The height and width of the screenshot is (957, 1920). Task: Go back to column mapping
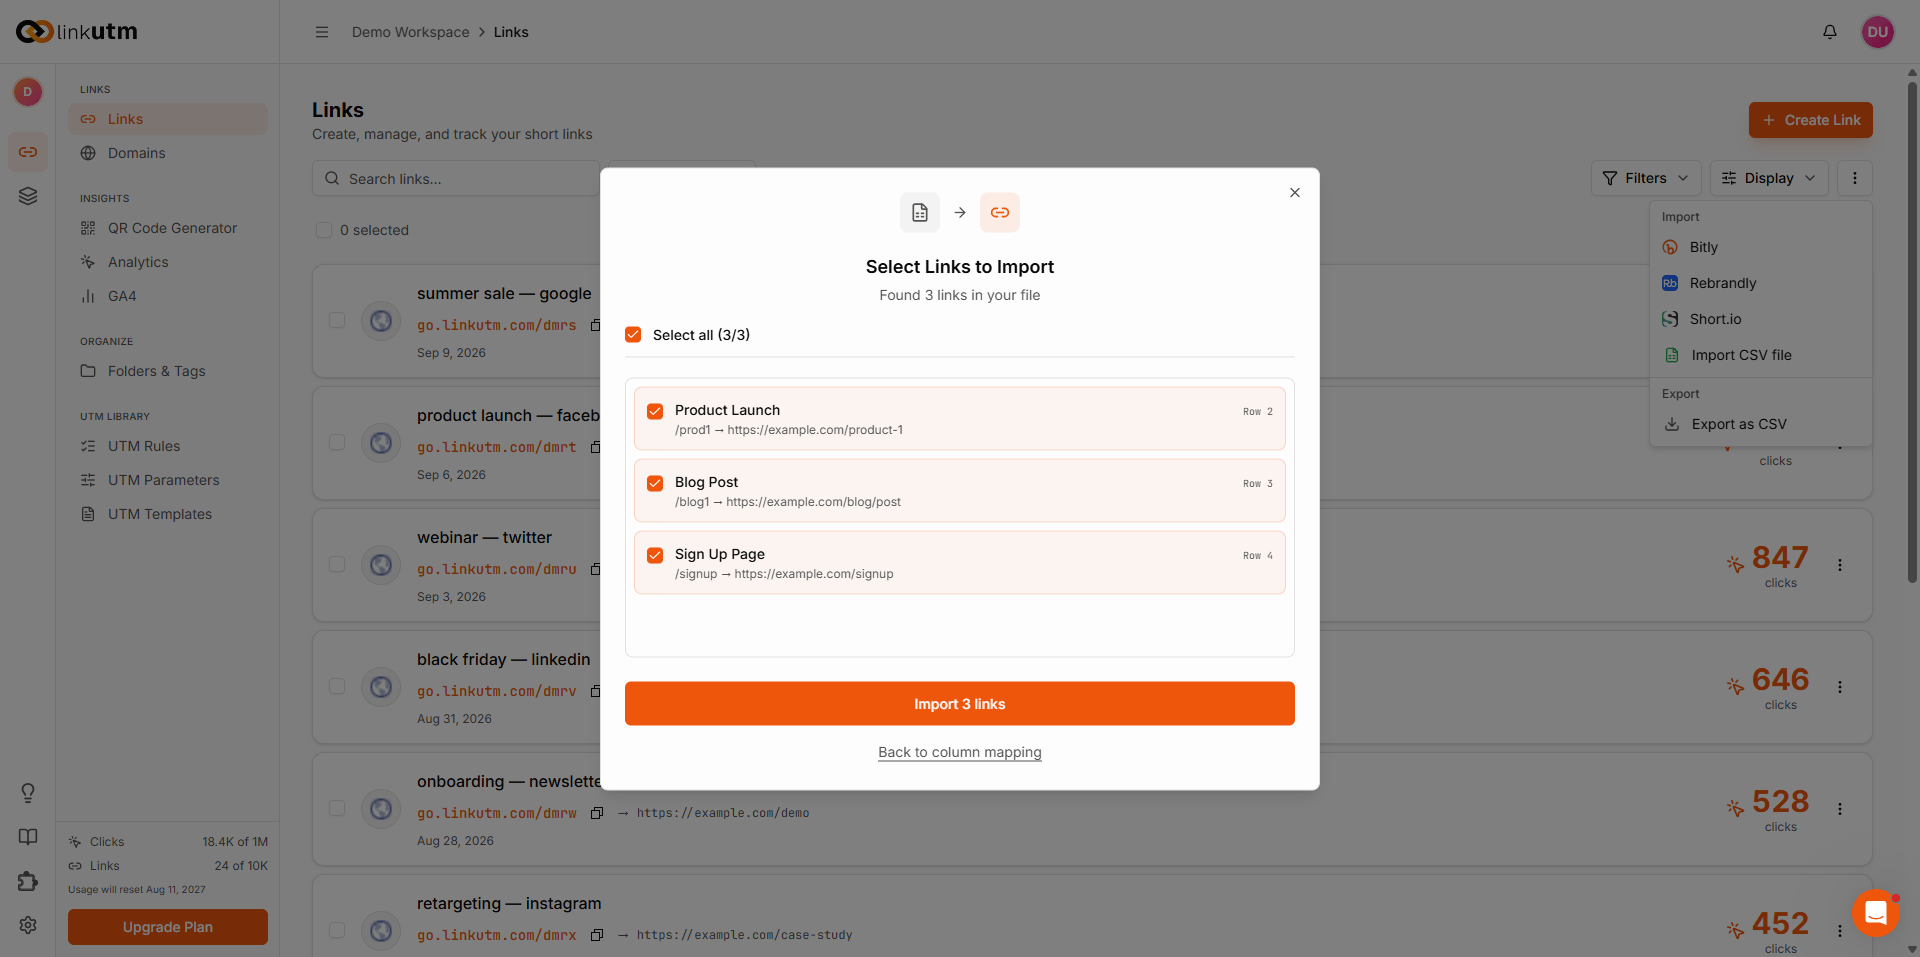coord(960,752)
